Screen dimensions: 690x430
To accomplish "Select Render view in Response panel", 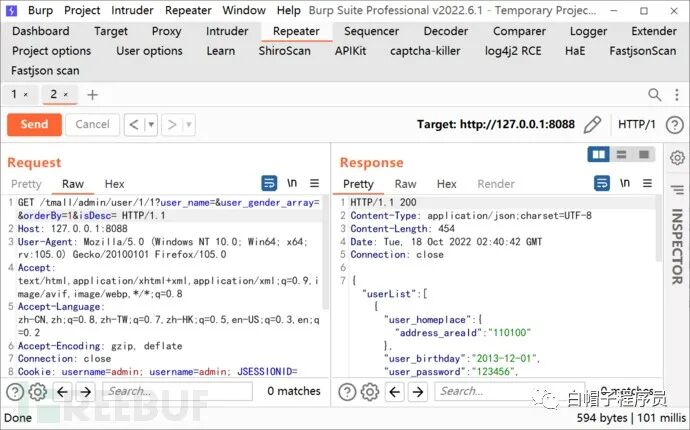I will coord(496,184).
